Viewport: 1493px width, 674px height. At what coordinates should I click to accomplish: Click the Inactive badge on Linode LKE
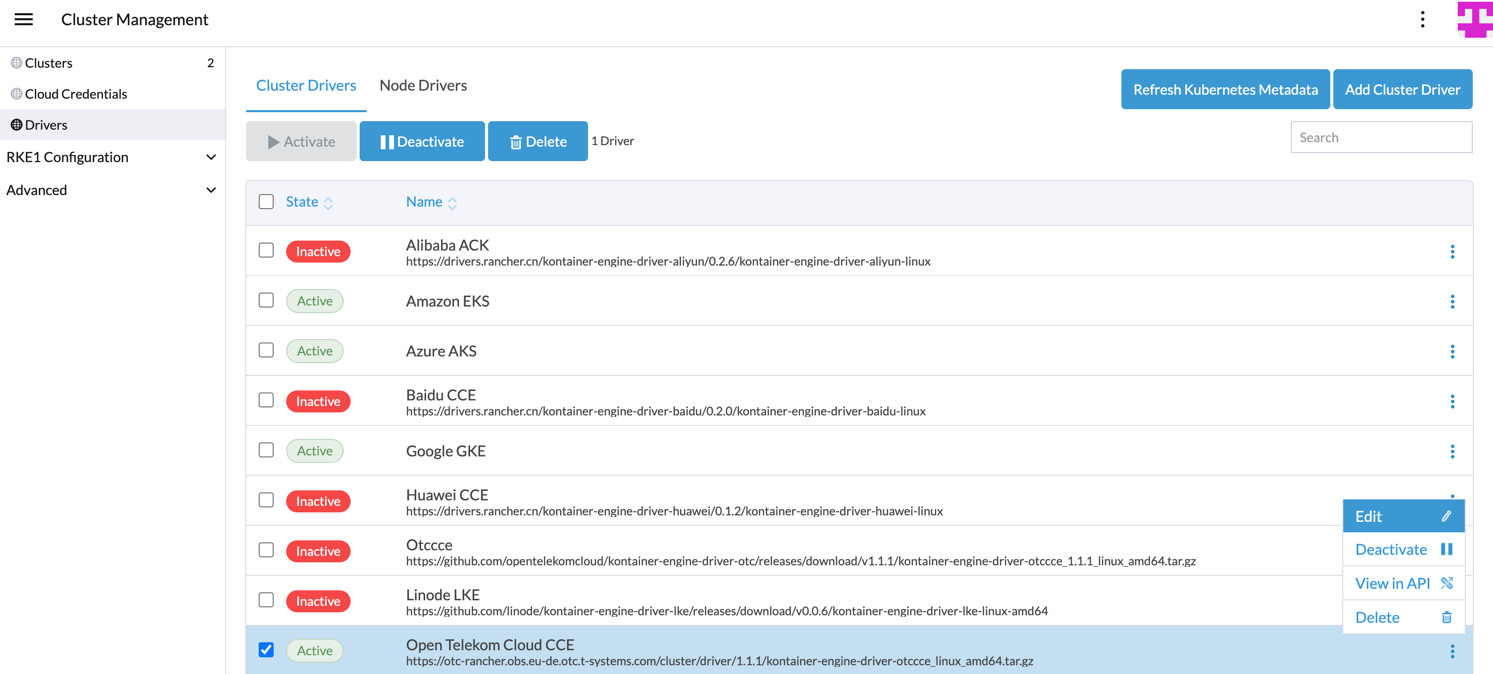pyautogui.click(x=318, y=601)
